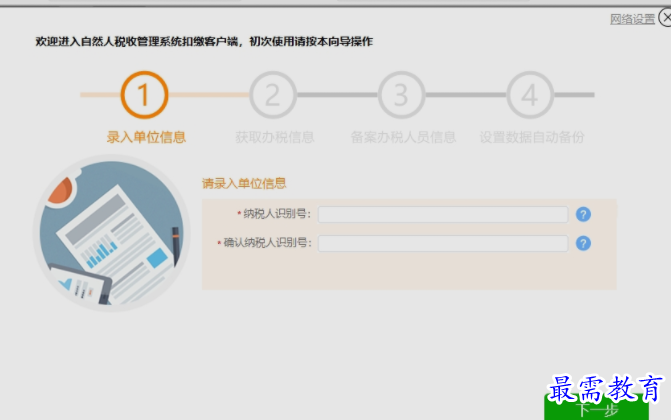Click the 获取办税信息 step label
The image size is (671, 420).
point(274,137)
